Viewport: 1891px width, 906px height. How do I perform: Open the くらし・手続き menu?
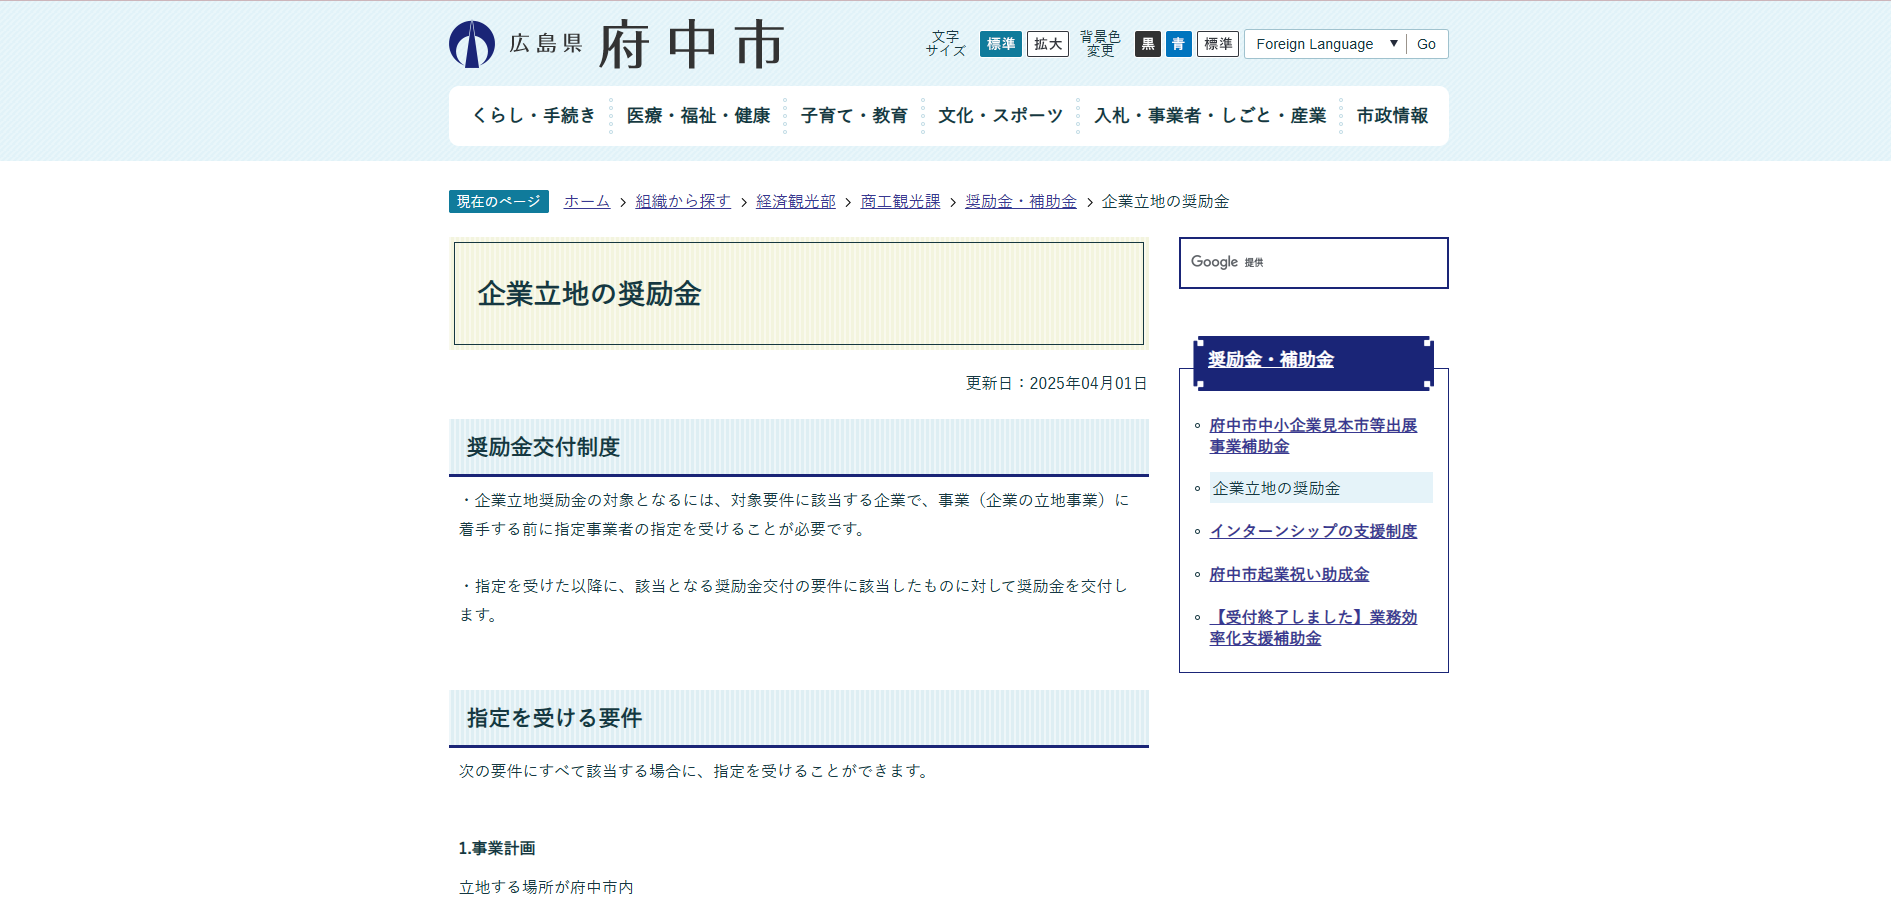(x=533, y=116)
